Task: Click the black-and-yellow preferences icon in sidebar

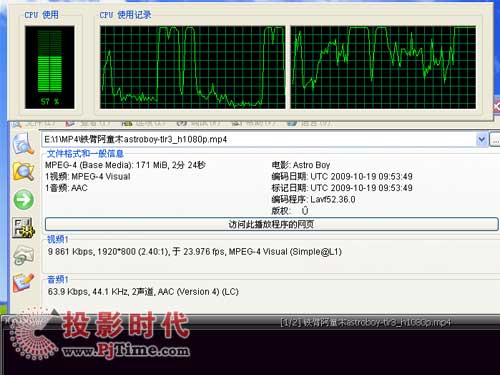Action: coord(23,228)
